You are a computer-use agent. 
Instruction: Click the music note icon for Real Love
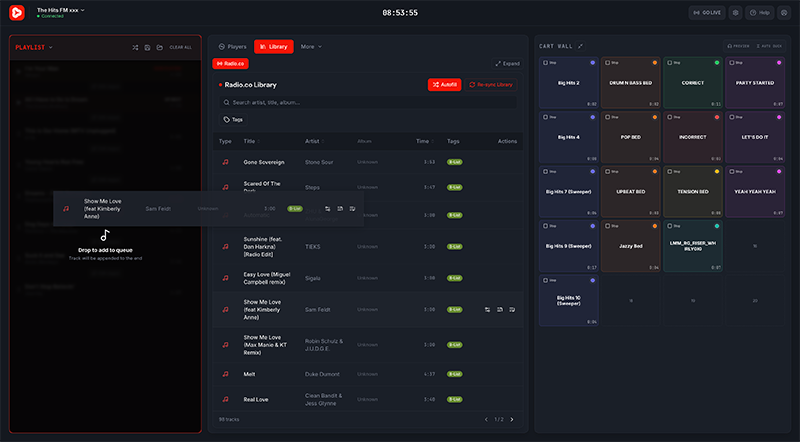[226, 399]
